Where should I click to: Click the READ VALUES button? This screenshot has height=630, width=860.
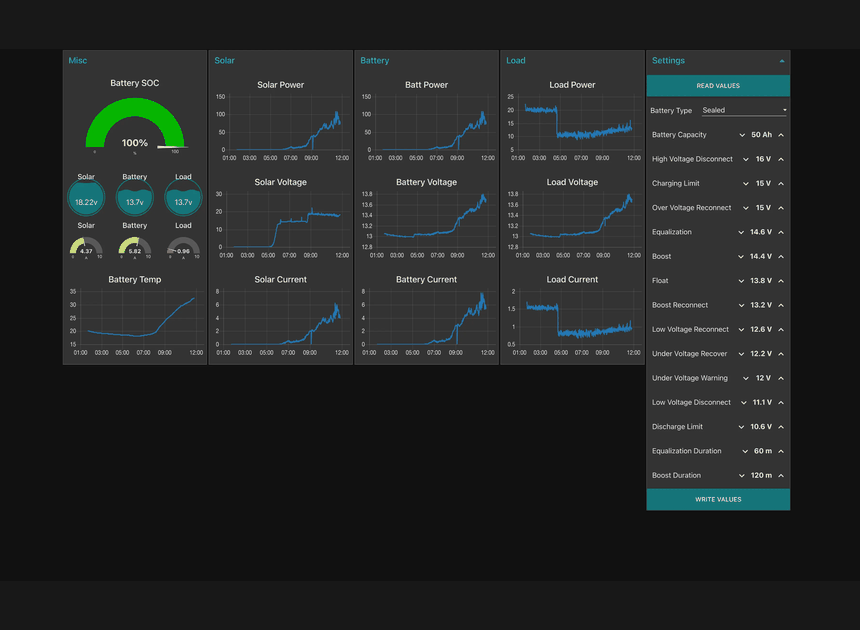pyautogui.click(x=718, y=86)
